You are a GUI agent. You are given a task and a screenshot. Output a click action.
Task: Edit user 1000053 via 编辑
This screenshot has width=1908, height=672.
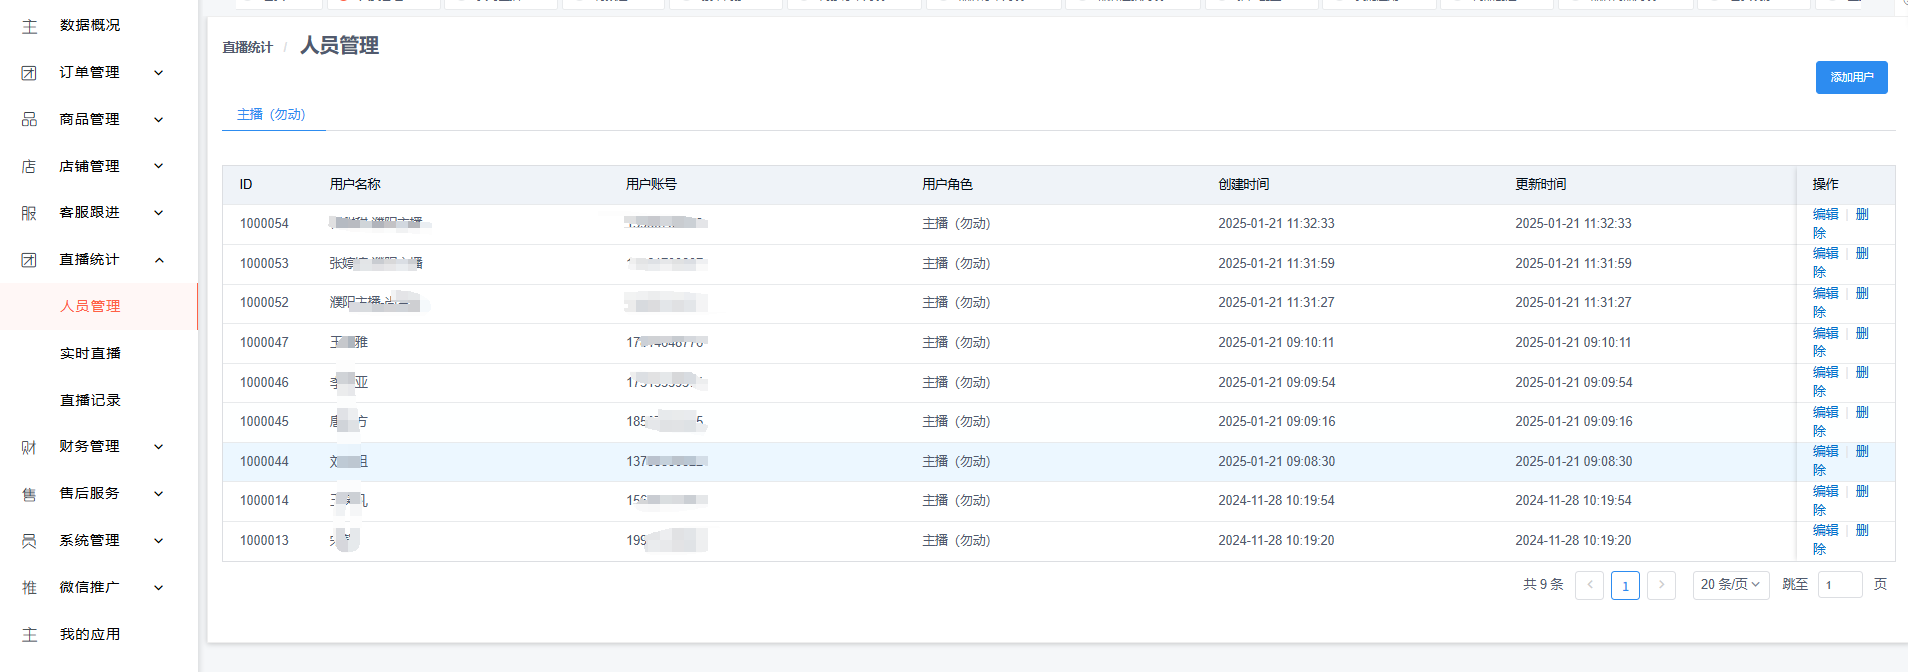[x=1825, y=253]
